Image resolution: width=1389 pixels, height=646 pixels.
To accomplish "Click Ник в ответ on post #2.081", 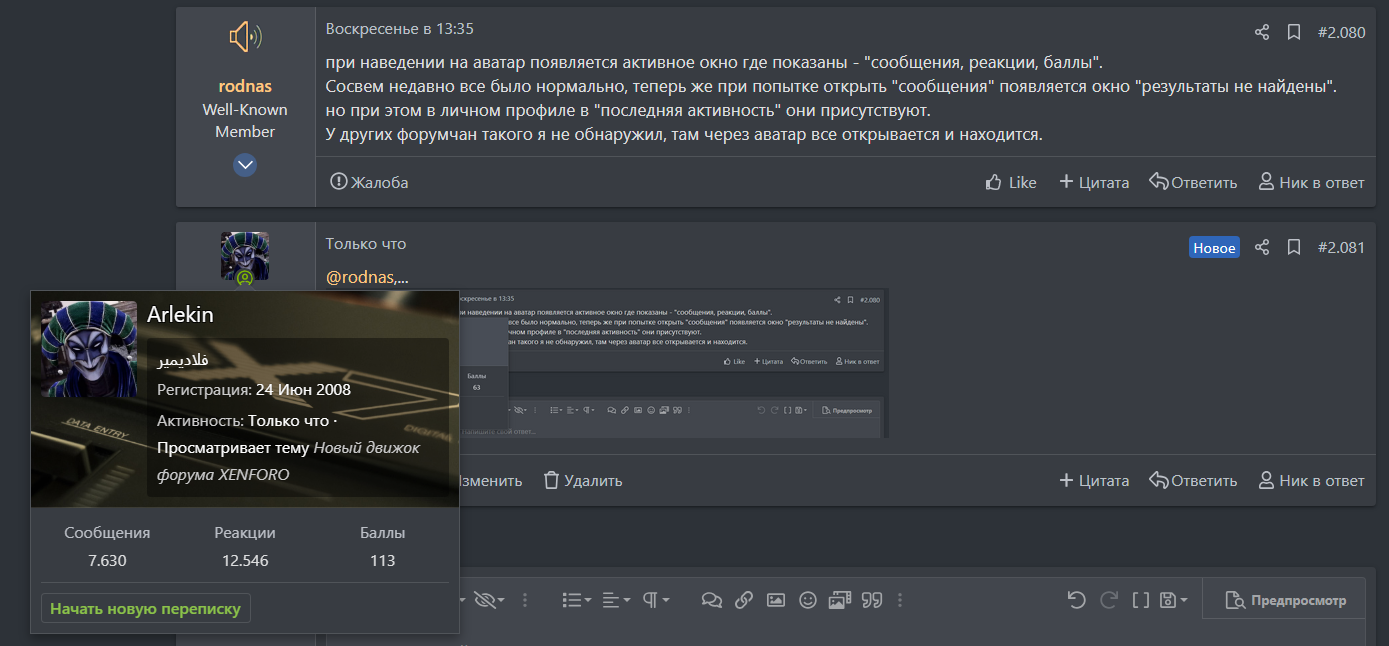I will click(x=1311, y=480).
